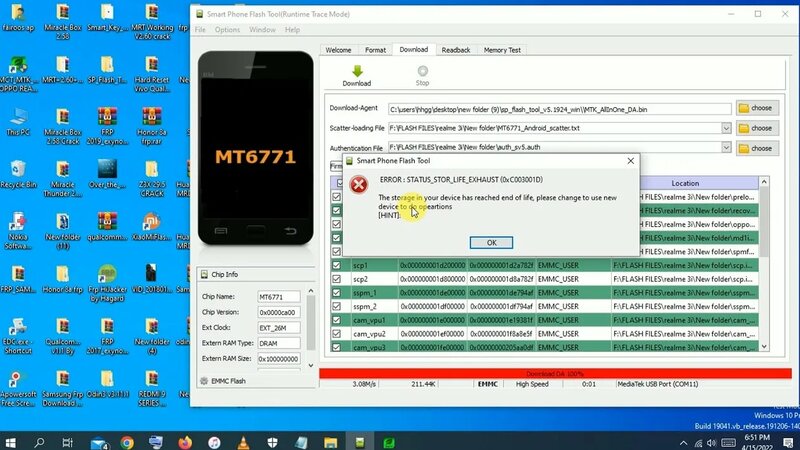Click partition table scroll-down arrow
This screenshot has height=450, width=800.
coord(764,346)
